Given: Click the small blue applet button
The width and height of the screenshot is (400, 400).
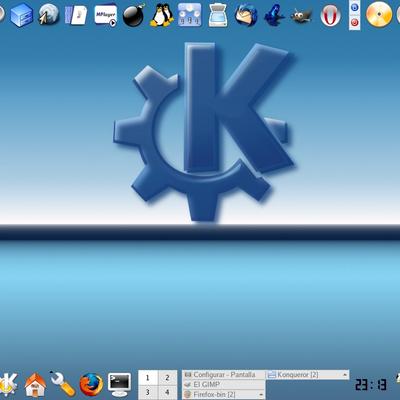Looking at the screenshot, I should 355,7.
